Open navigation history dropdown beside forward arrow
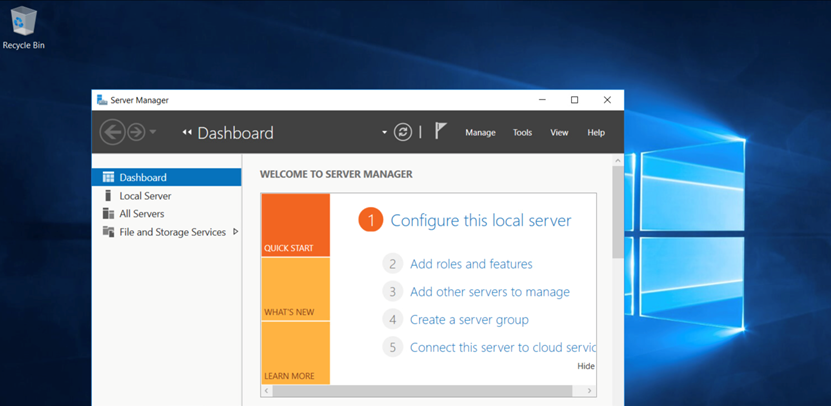The height and width of the screenshot is (406, 831). click(153, 132)
